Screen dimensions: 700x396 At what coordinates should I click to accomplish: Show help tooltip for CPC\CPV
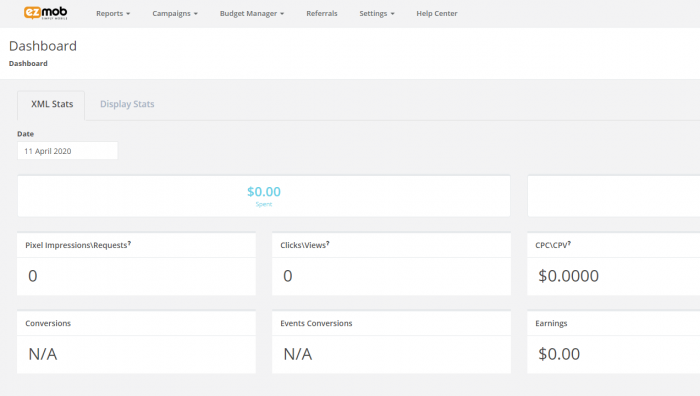569,243
